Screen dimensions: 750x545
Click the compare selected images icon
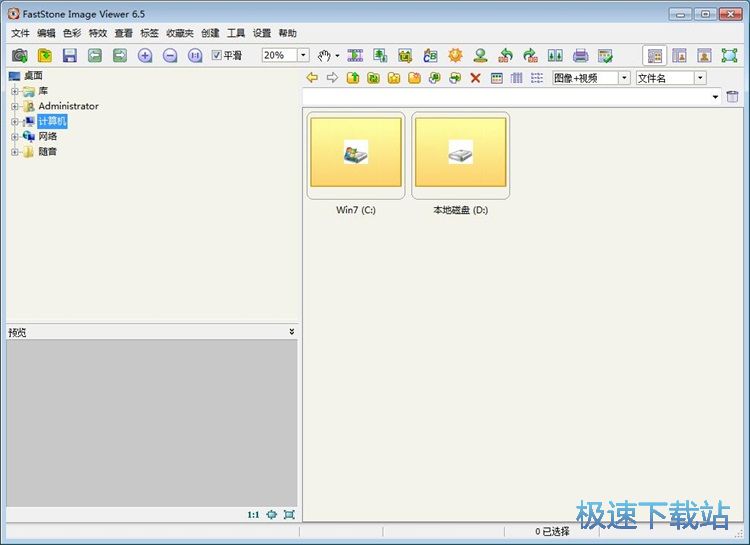click(x=555, y=56)
